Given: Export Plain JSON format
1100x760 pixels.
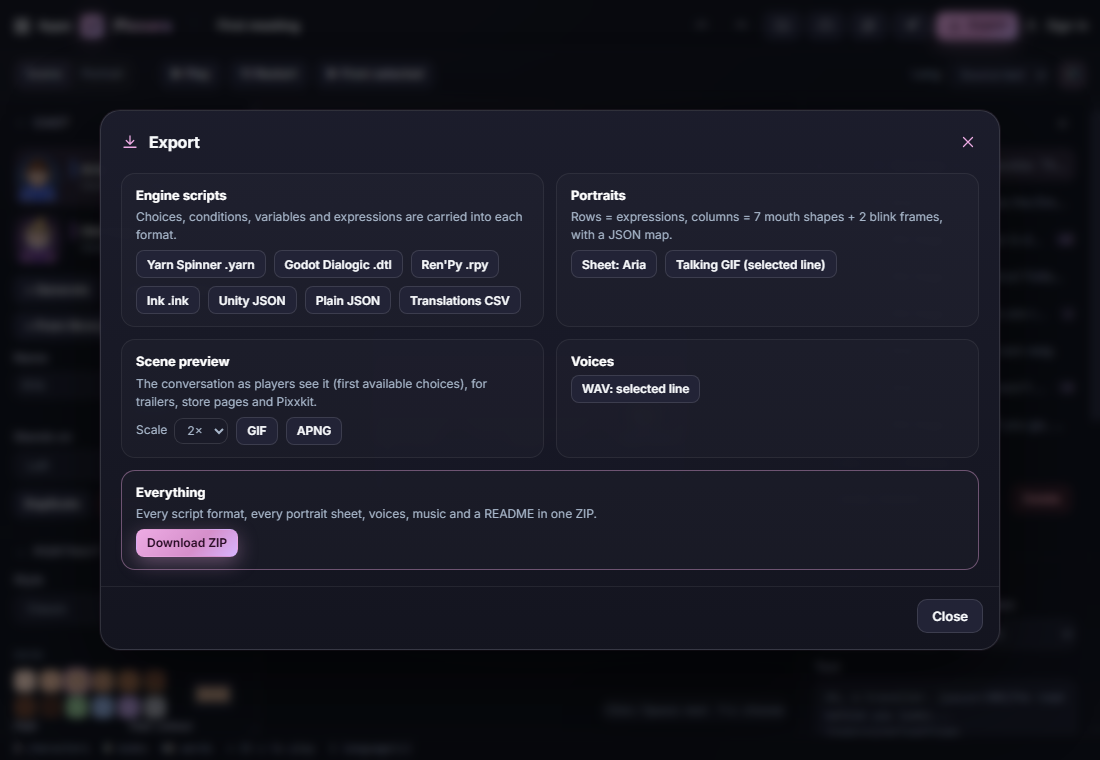Looking at the screenshot, I should coord(347,300).
